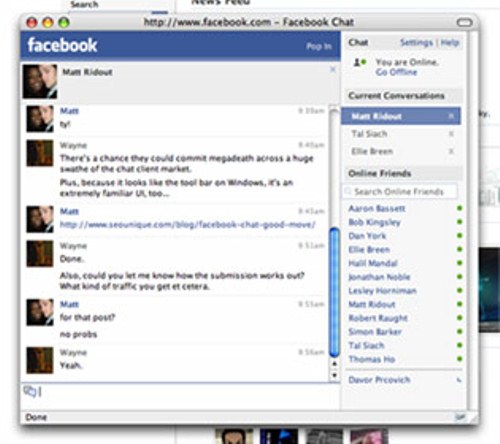Viewport: 500px width, 444px height.
Task: Close Matt Ridout conversation in sidebar
Action: click(x=451, y=116)
